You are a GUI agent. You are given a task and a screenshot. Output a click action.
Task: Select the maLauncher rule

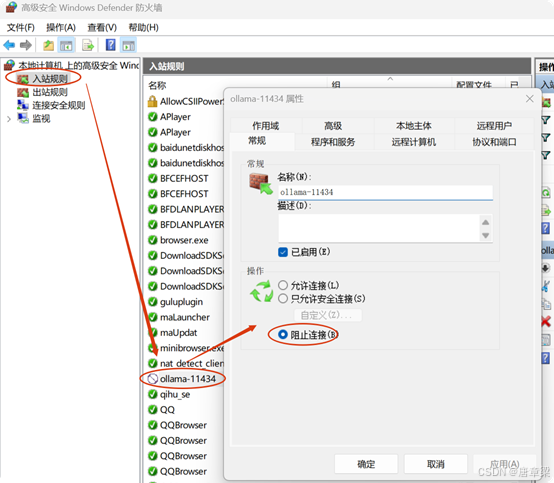click(185, 317)
